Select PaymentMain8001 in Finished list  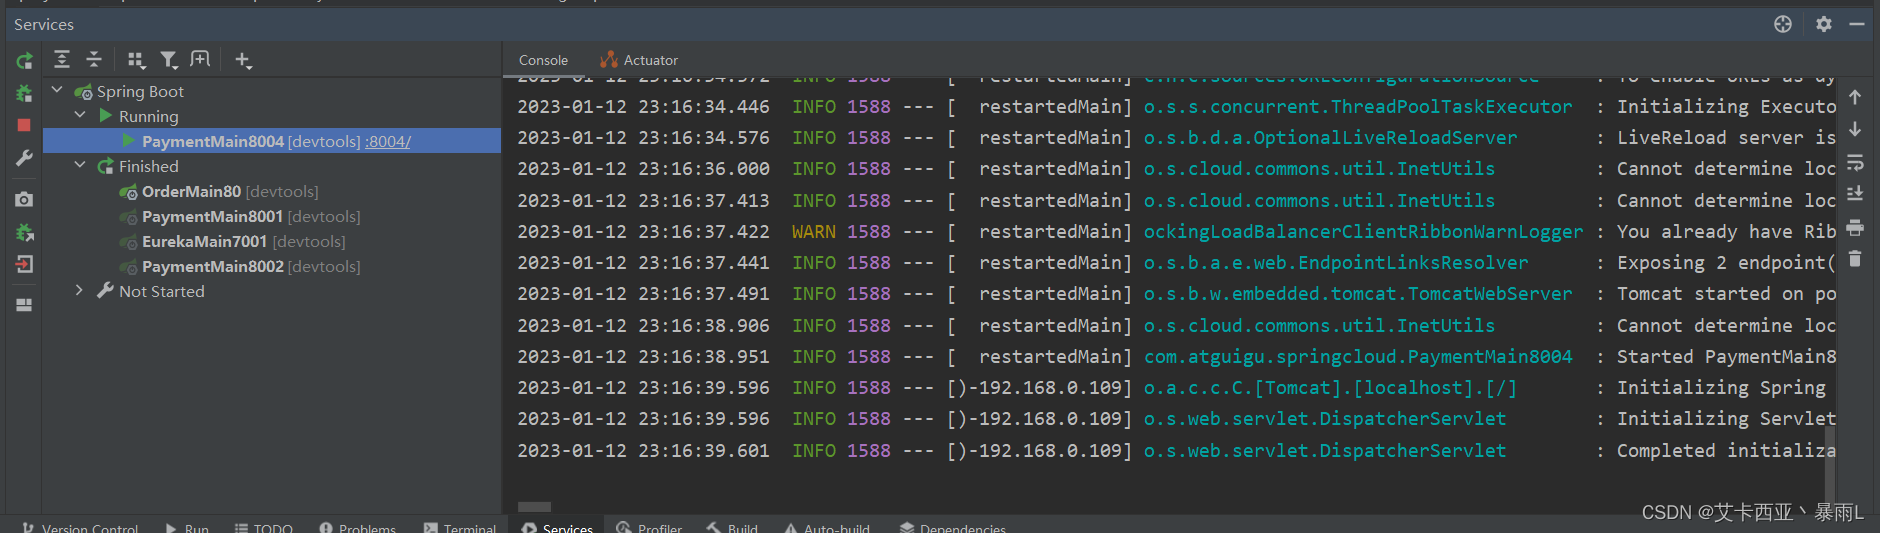pos(212,216)
